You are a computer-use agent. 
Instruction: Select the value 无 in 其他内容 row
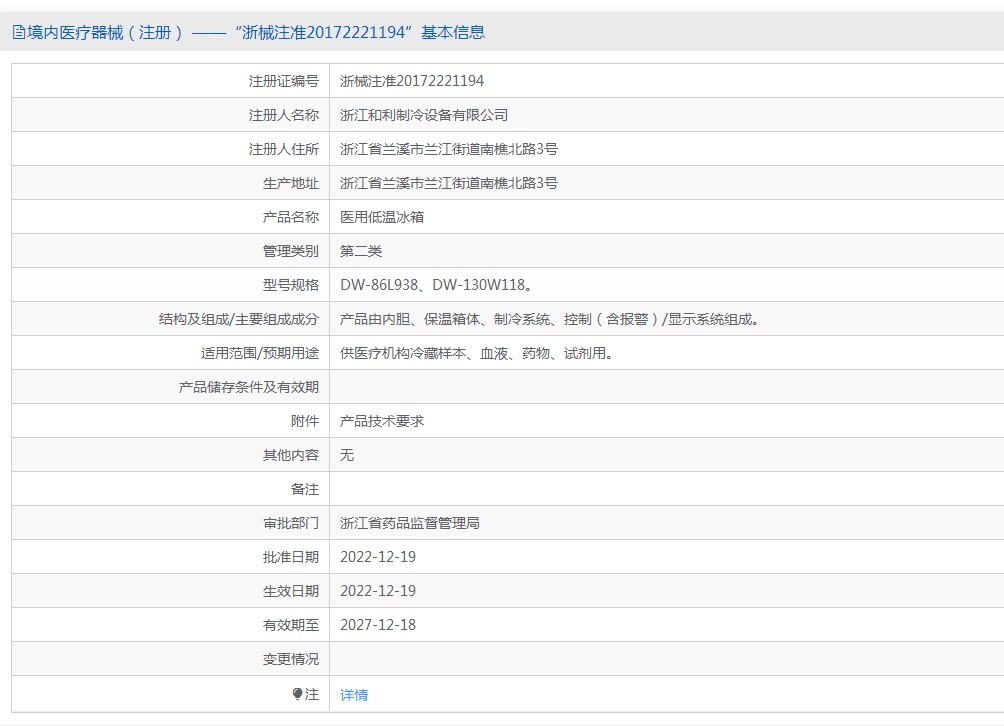click(x=346, y=455)
